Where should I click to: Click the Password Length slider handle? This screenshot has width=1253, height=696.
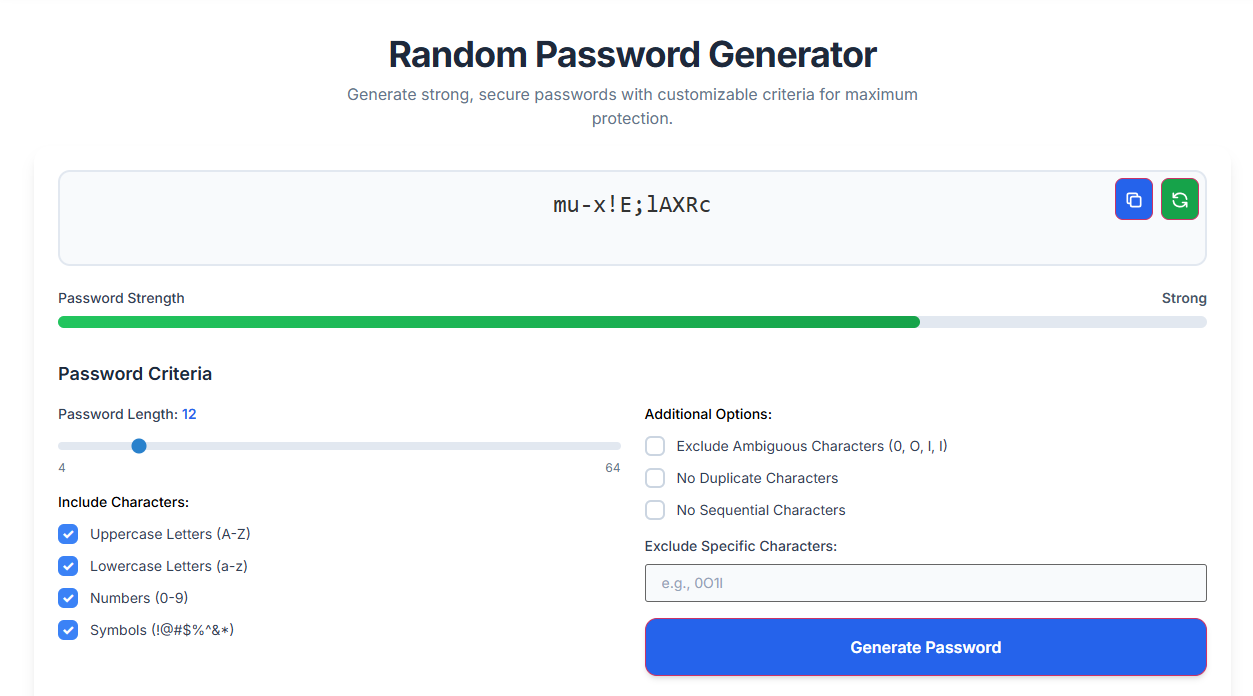point(138,446)
